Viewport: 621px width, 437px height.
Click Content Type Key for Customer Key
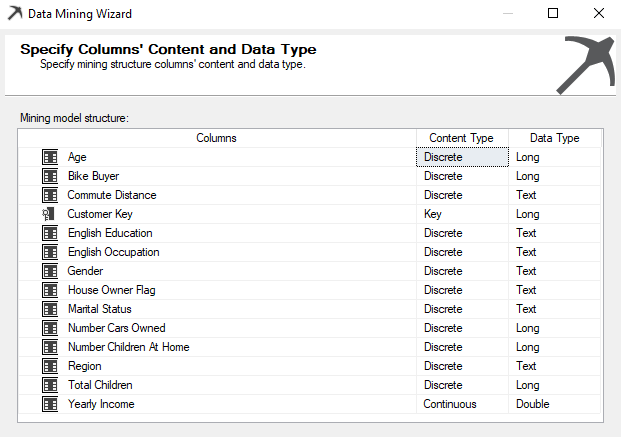[x=462, y=214]
